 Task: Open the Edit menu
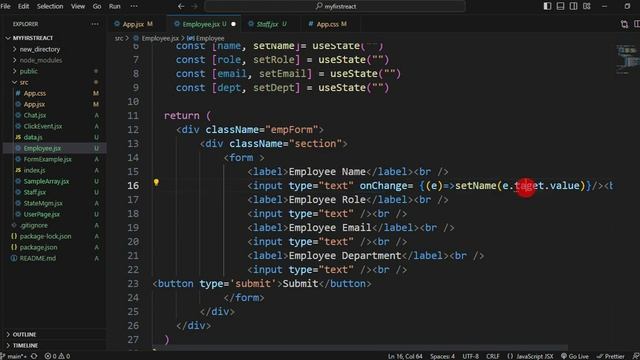[23, 6]
